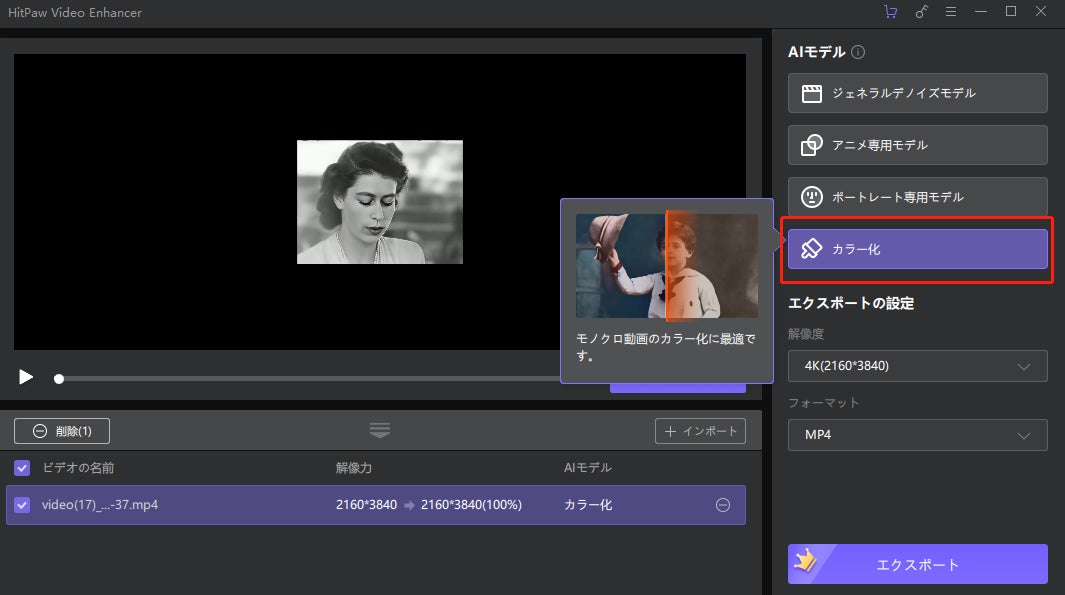Remove video with the minus circle icon
Screen dimensions: 1065x595
click(723, 505)
